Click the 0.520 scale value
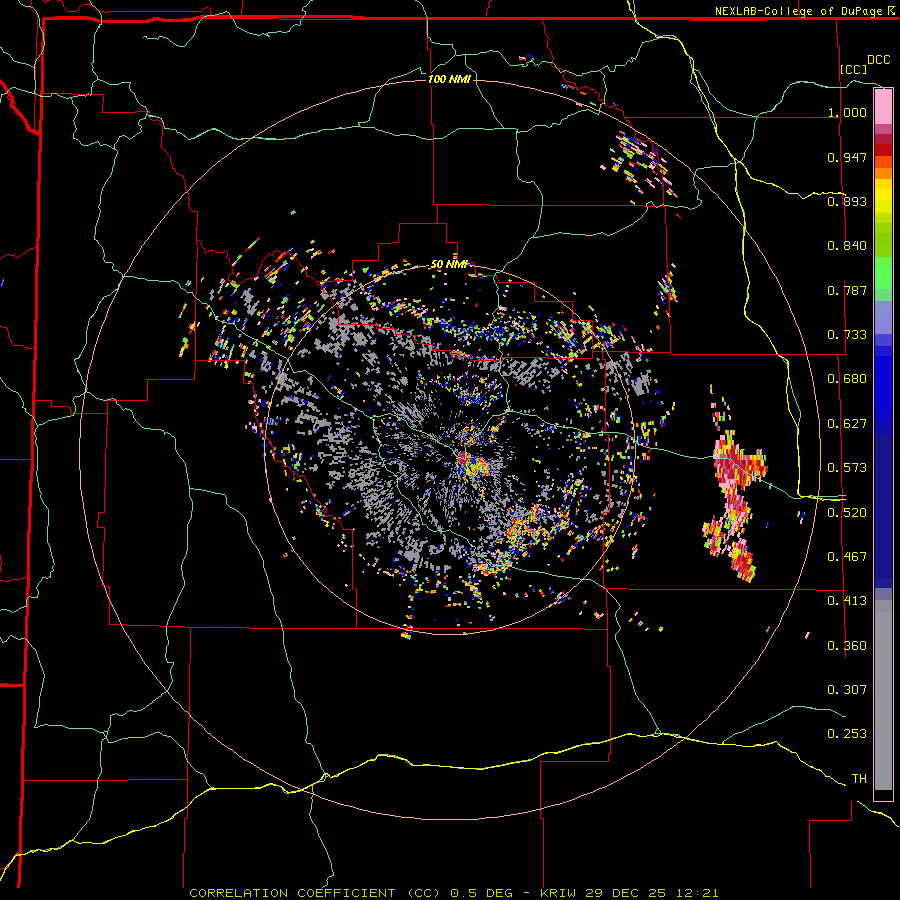This screenshot has width=900, height=900. tap(847, 513)
